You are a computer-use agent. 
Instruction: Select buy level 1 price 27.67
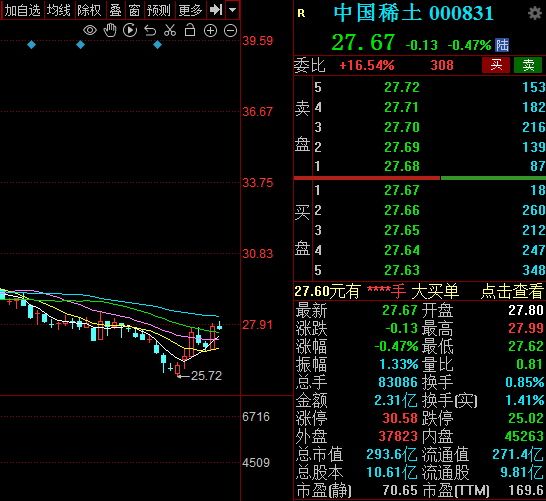(x=402, y=190)
